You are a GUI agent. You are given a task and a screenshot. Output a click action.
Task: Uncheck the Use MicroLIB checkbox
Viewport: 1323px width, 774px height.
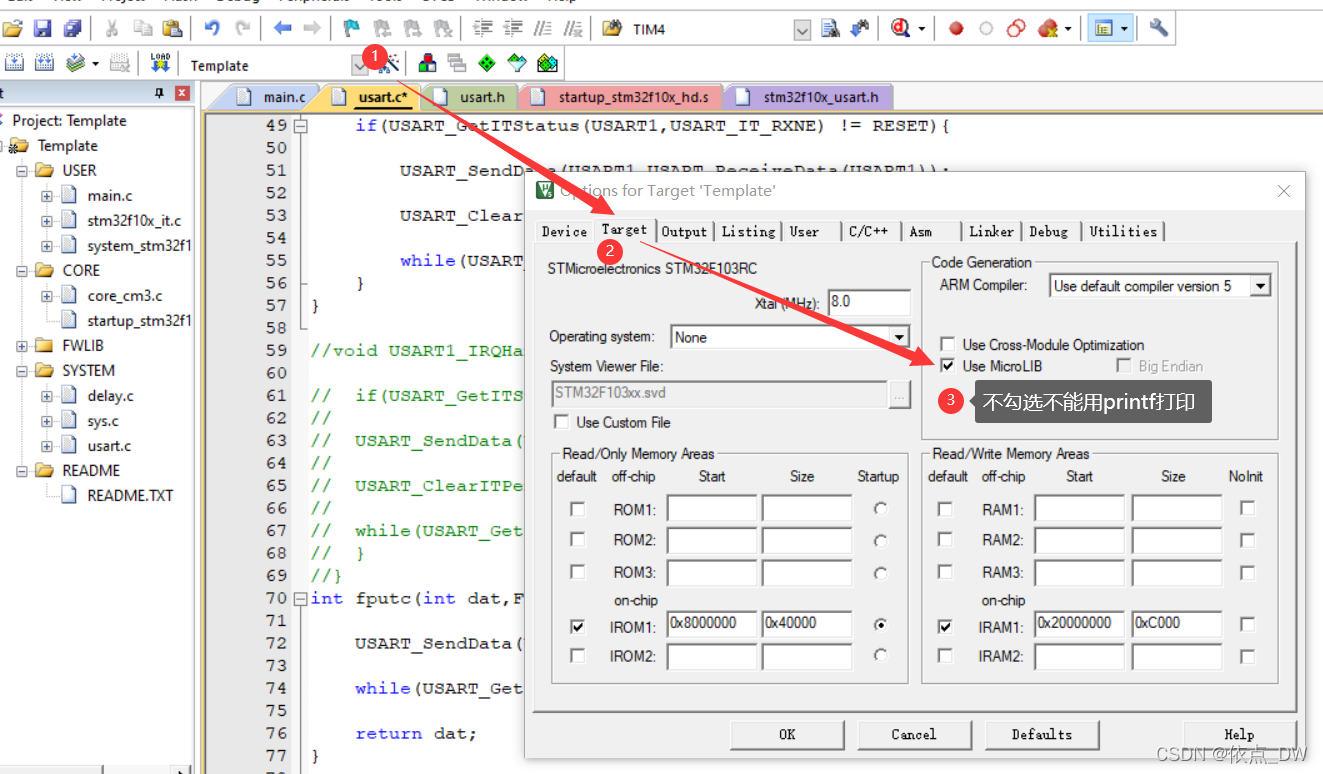(947, 366)
